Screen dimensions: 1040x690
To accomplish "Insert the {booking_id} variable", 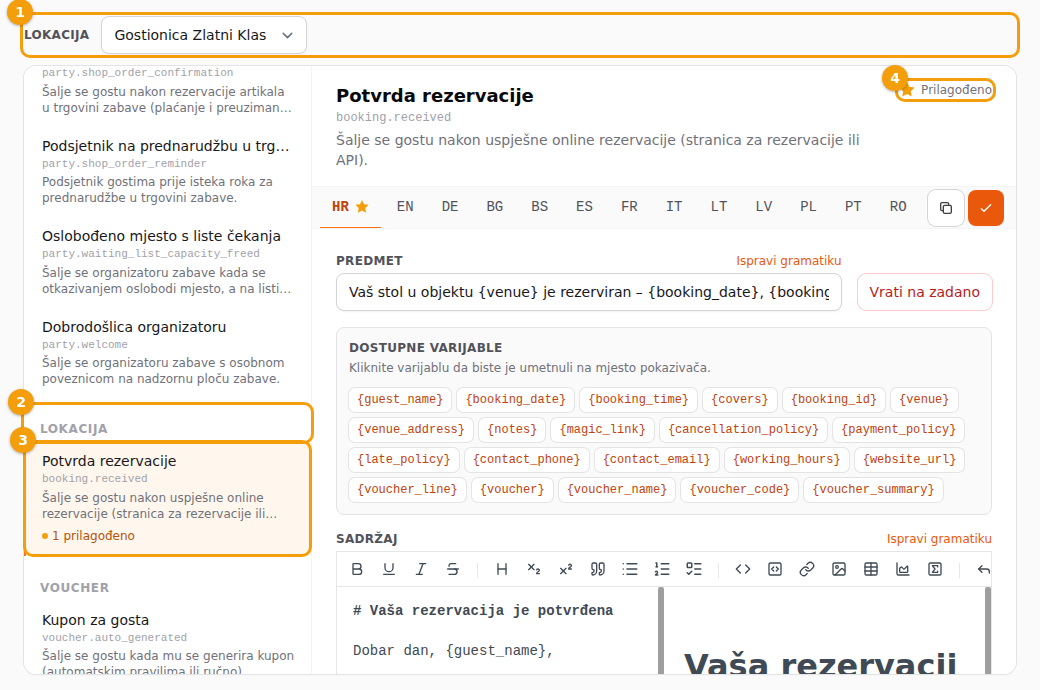I will pyautogui.click(x=834, y=399).
